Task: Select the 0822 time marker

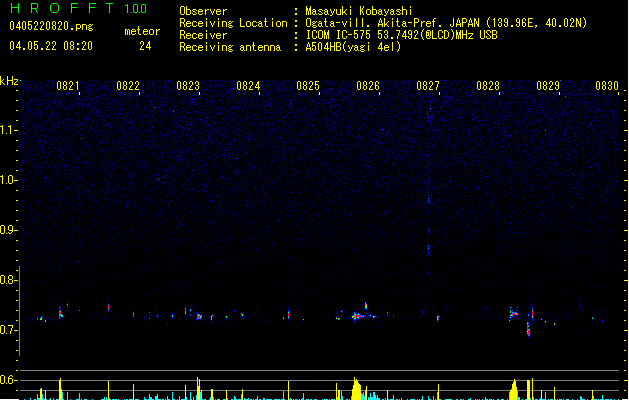Action: [128, 85]
